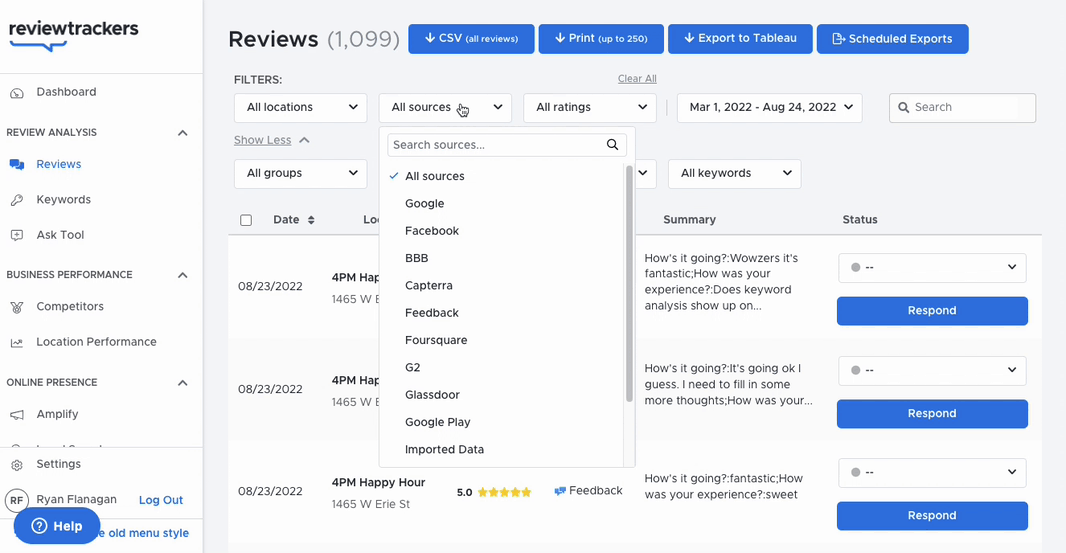Open Location Performance in sidebar
This screenshot has height=553, width=1066.
97,342
